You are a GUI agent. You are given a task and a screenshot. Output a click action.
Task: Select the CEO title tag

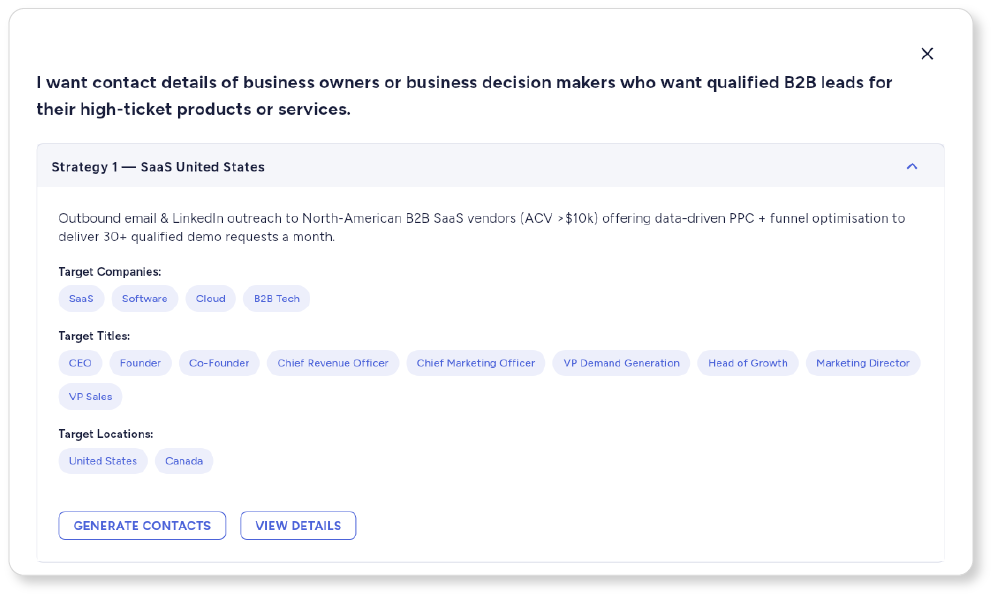80,363
